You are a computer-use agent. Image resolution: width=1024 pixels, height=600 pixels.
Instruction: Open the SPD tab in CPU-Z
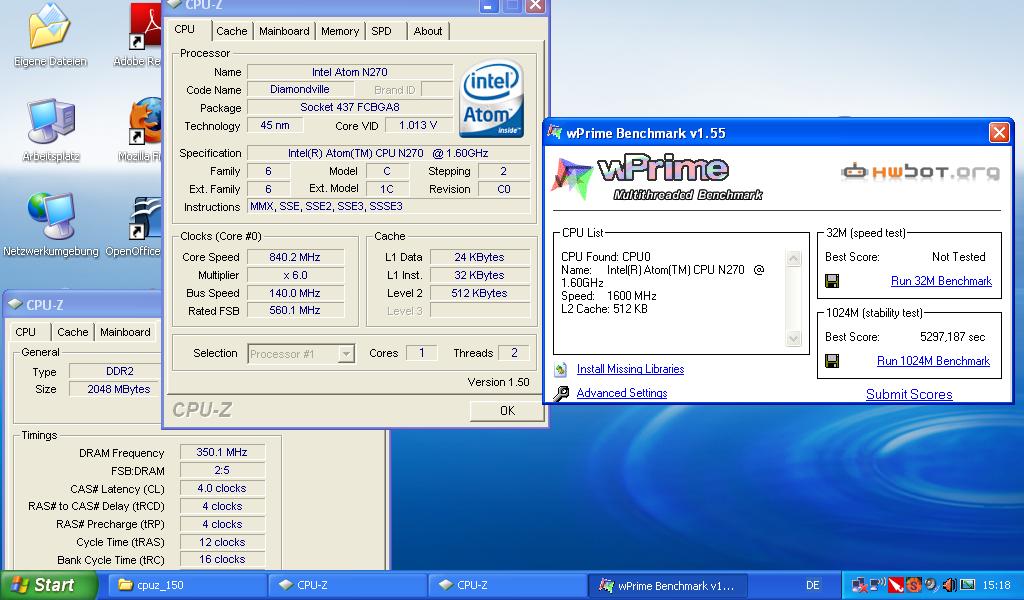(381, 31)
